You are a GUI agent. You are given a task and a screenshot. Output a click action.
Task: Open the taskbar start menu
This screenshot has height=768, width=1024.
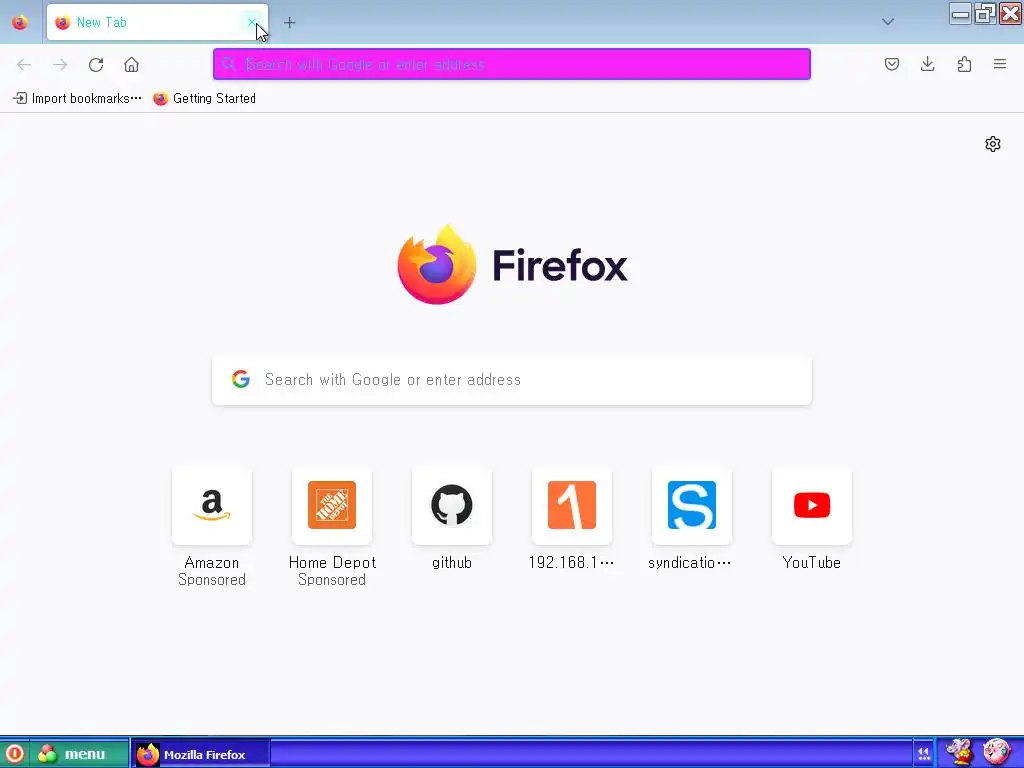pos(77,754)
